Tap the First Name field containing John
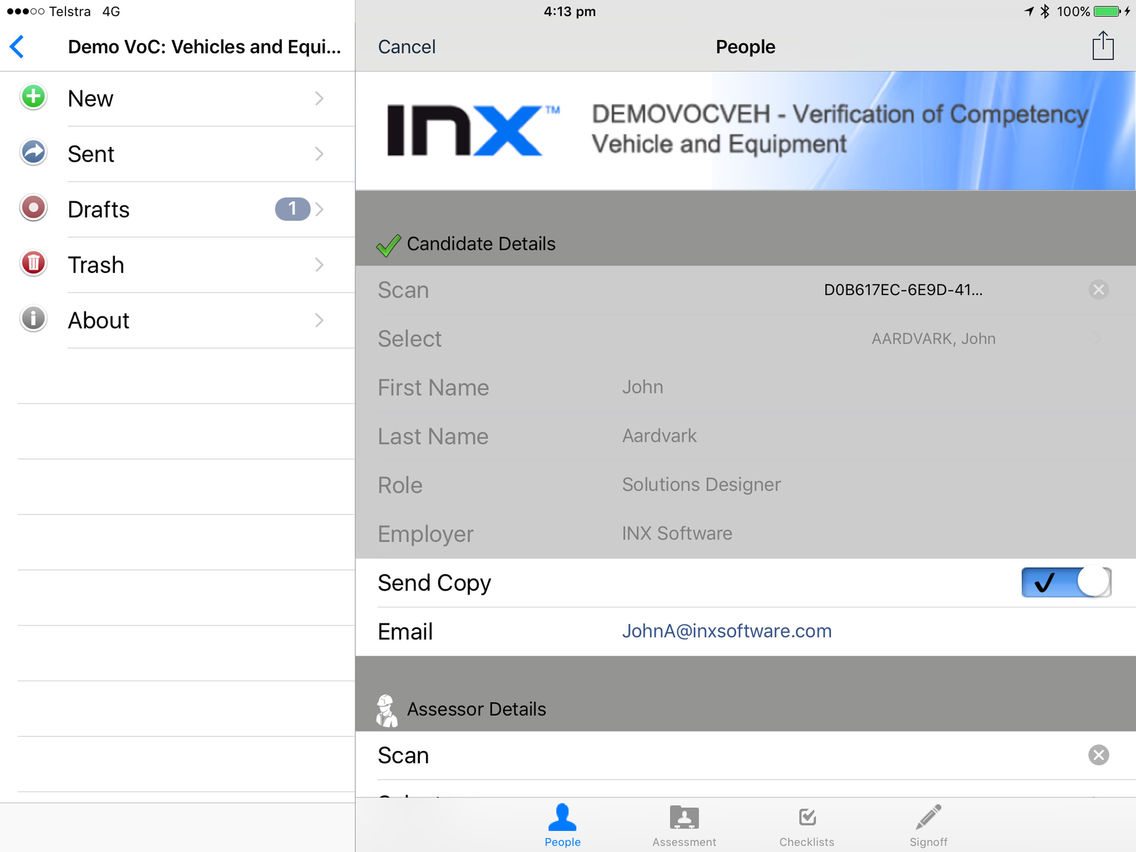Image resolution: width=1136 pixels, height=852 pixels. (745, 388)
